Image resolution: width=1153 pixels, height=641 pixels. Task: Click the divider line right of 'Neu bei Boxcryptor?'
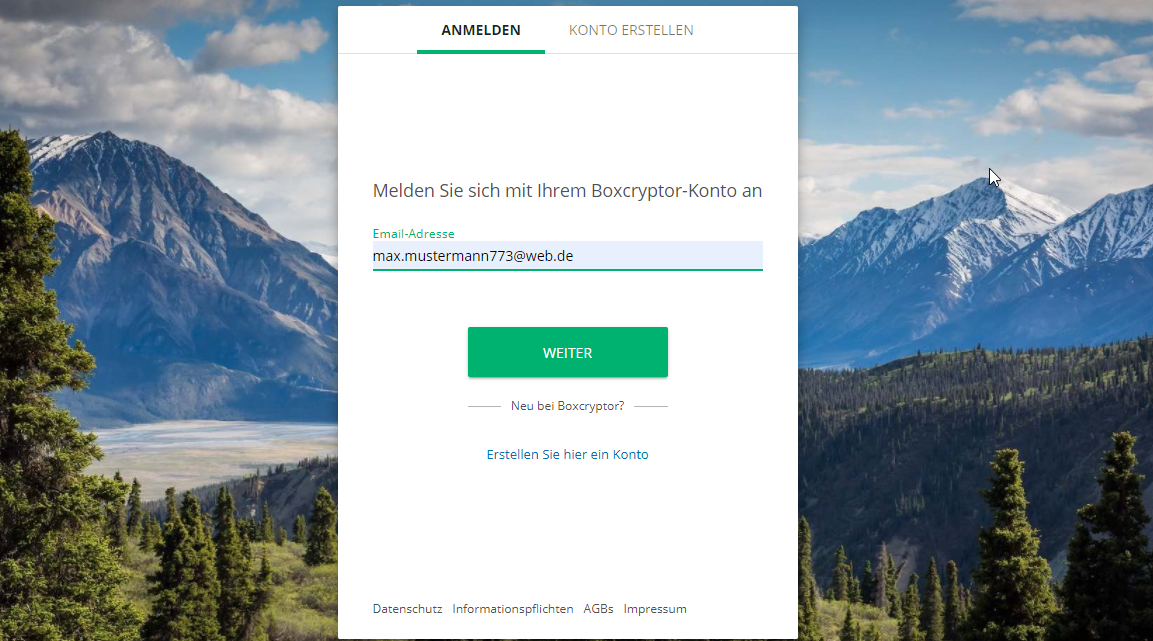[x=651, y=406]
